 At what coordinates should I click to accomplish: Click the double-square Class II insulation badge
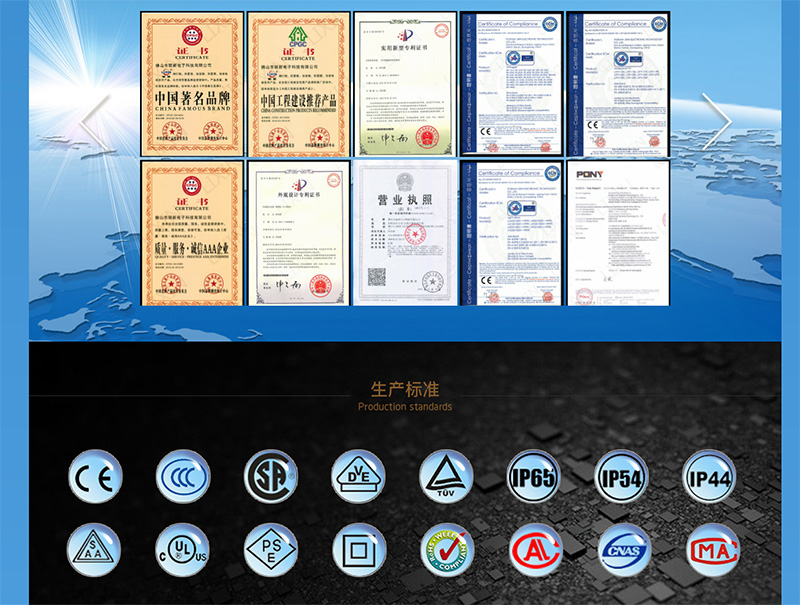(x=359, y=550)
